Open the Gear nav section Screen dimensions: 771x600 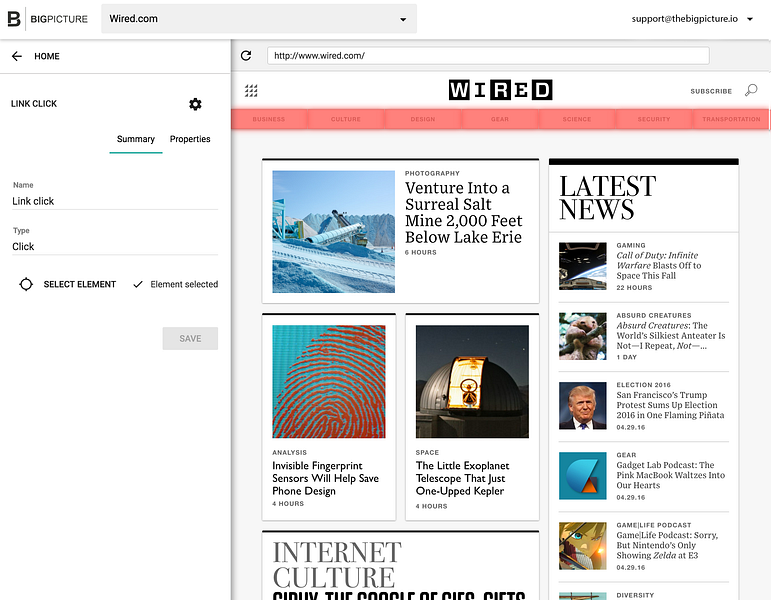tap(500, 119)
